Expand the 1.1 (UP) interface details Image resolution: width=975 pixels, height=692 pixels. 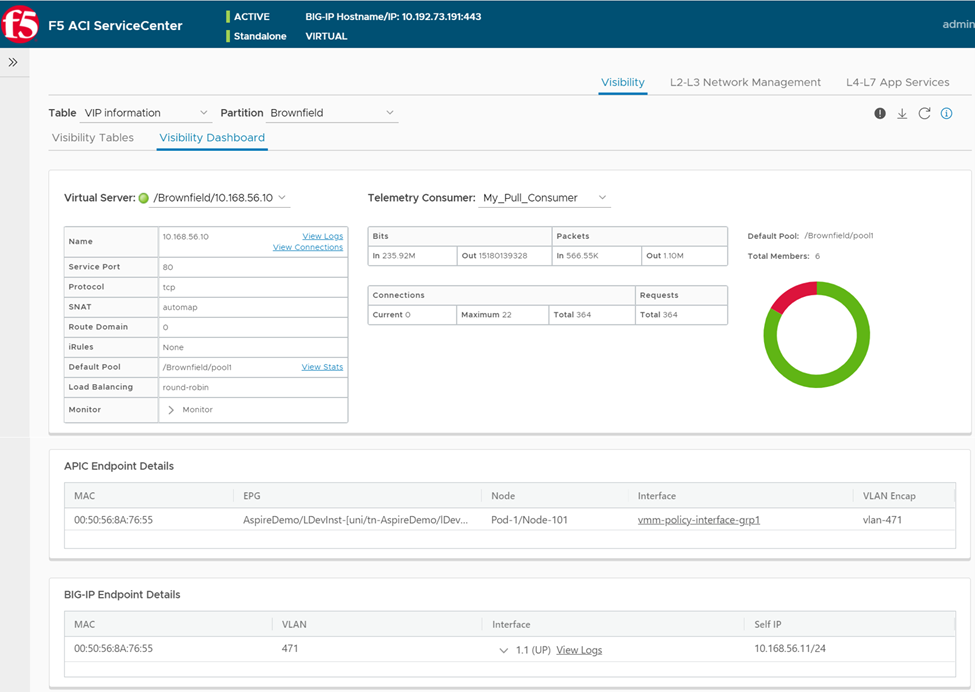tap(505, 649)
